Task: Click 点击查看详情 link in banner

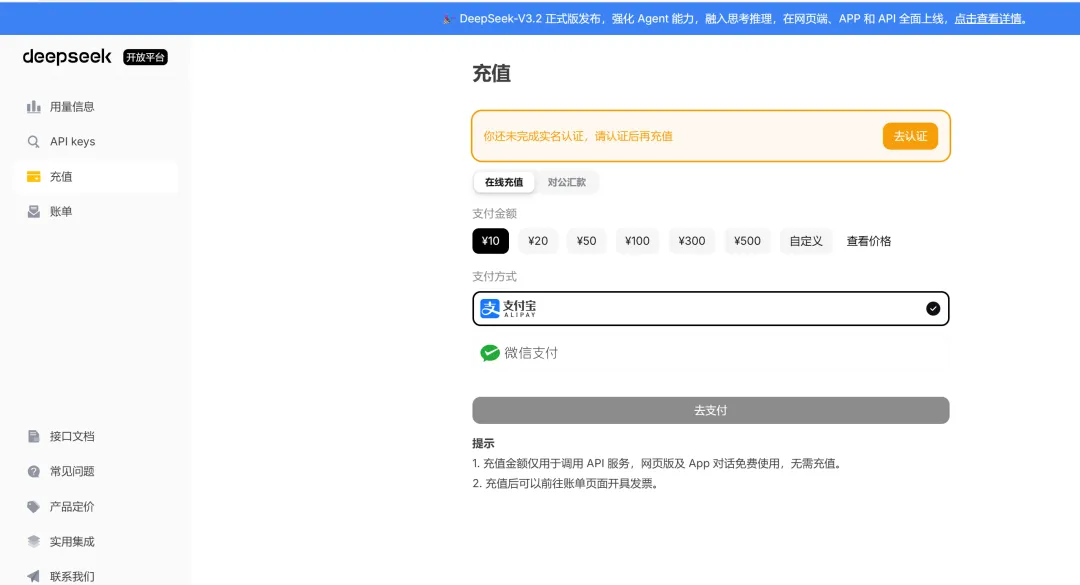Action: [x=988, y=19]
